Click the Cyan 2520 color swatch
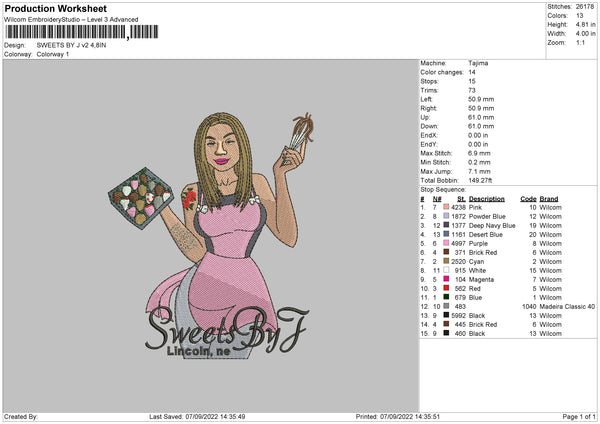The image size is (600, 424). [x=446, y=261]
